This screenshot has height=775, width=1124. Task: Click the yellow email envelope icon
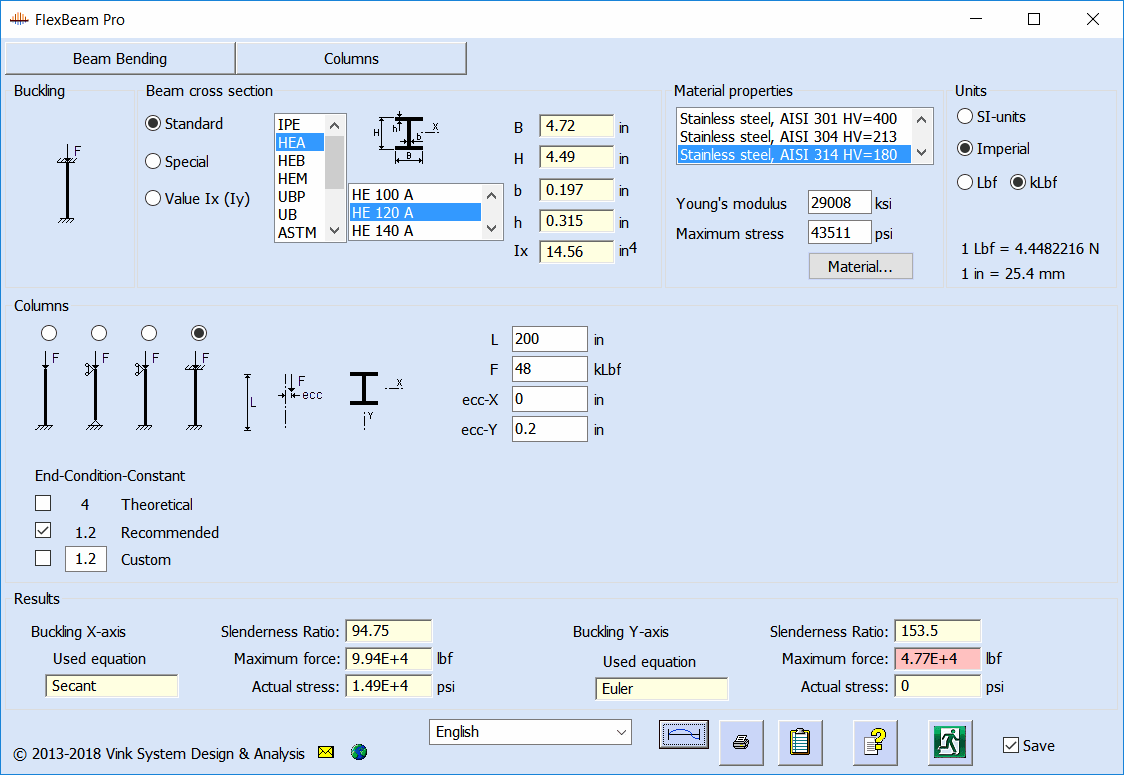coord(325,752)
